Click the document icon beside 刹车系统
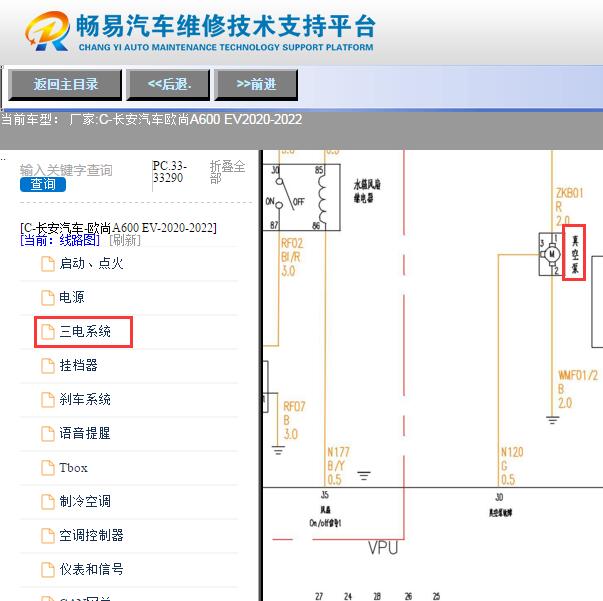This screenshot has height=601, width=603. point(48,400)
